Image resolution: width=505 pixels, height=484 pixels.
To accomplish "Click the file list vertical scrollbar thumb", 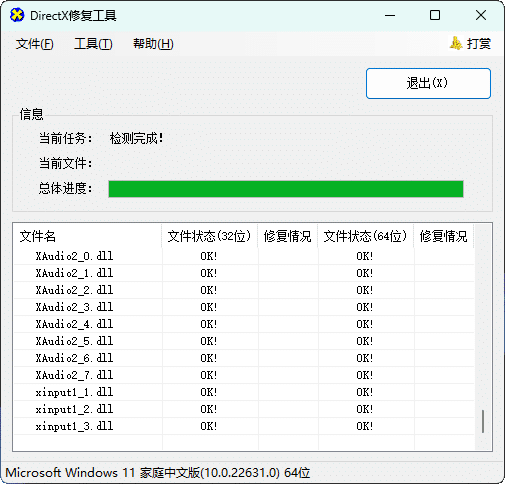I will [483, 422].
